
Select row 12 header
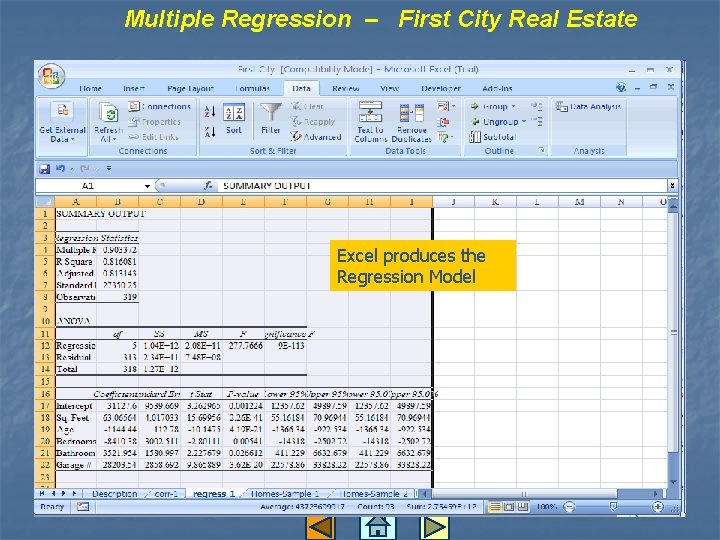(x=45, y=345)
